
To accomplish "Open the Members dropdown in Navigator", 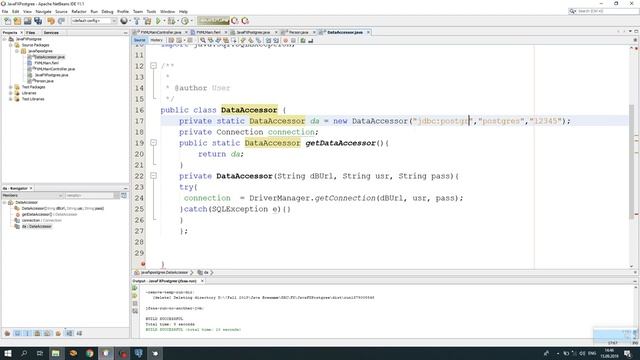I will coord(32,196).
